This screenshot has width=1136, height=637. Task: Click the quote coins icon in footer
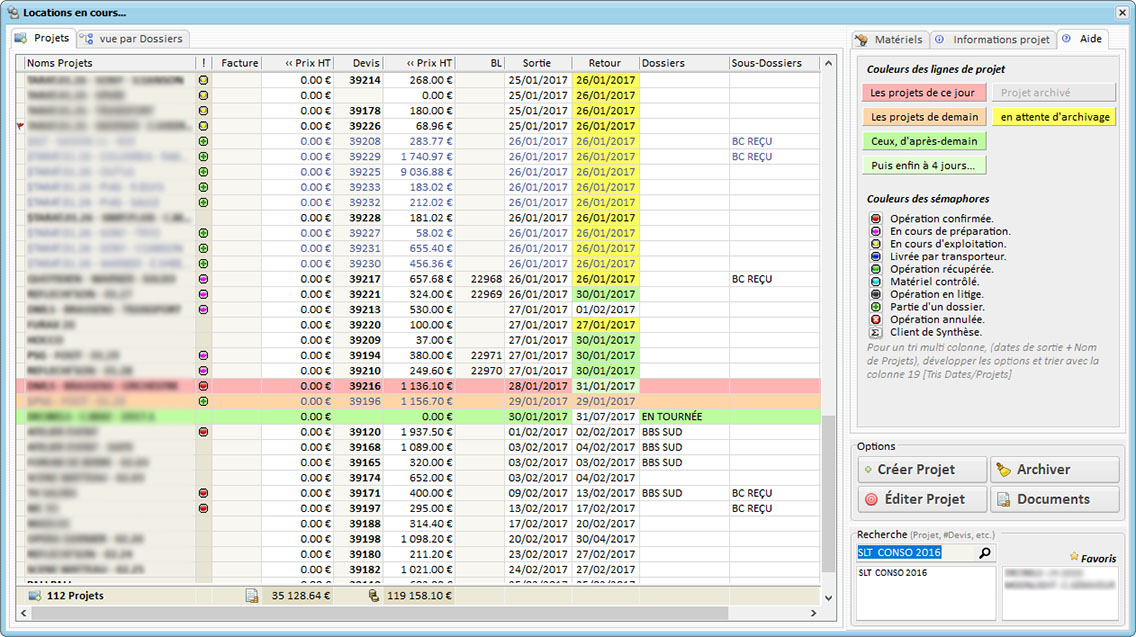click(x=374, y=596)
